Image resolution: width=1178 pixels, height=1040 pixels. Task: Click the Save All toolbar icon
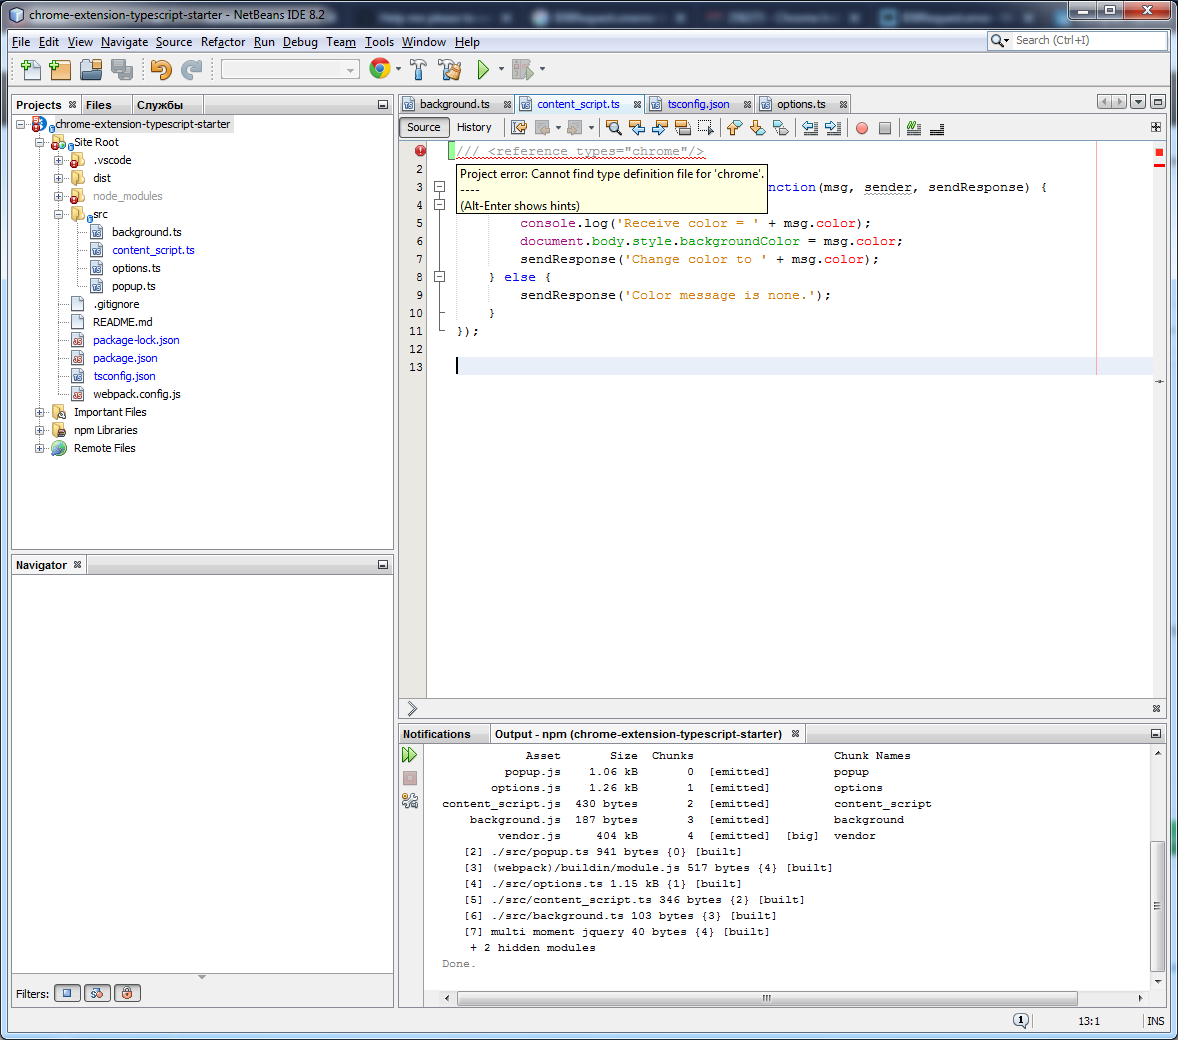(x=122, y=70)
